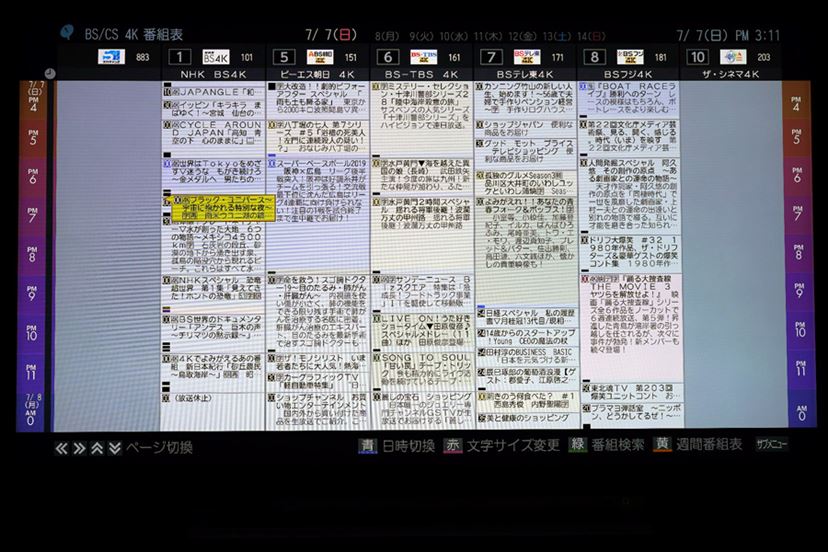828x552 pixels.
Task: Select highlighted ブラック・ユニバース program
Action: [x=222, y=208]
